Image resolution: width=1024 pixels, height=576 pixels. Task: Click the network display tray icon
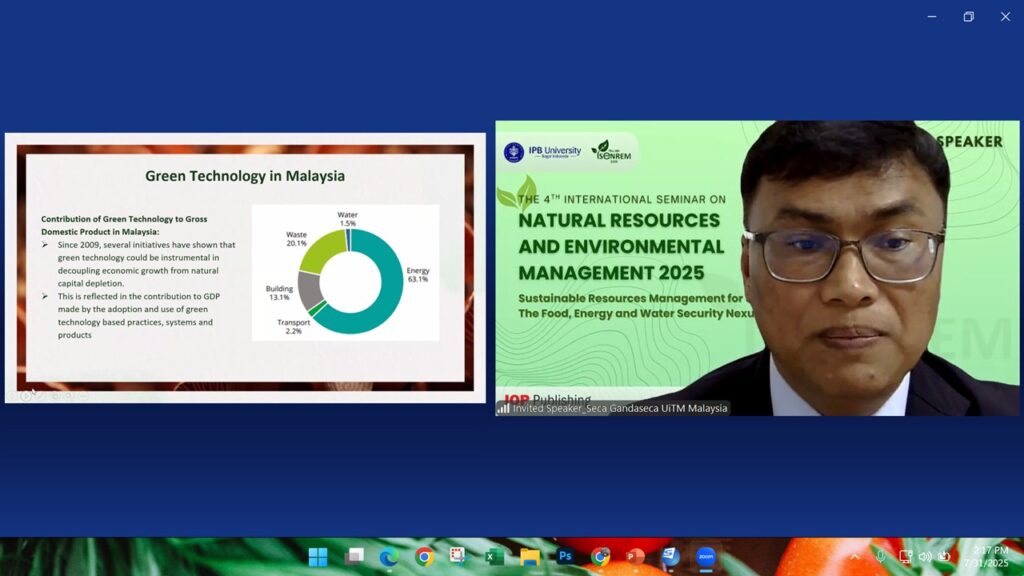[905, 556]
